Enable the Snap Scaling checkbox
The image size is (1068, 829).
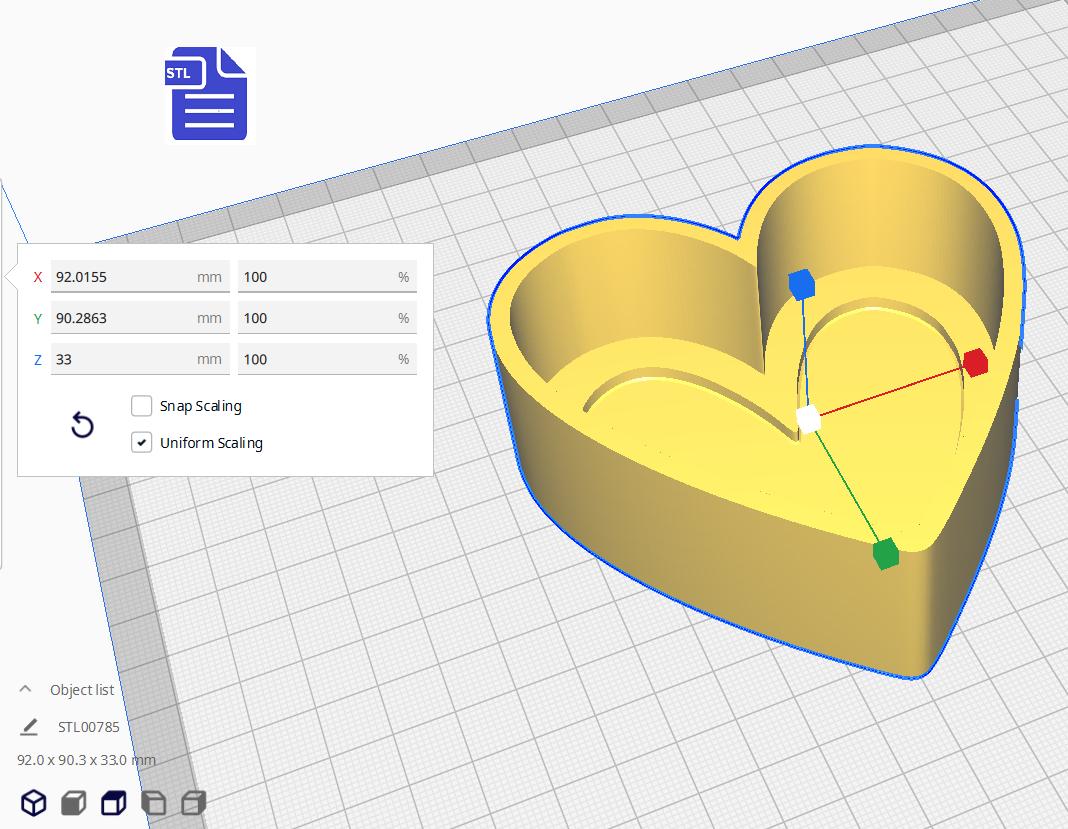[141, 405]
